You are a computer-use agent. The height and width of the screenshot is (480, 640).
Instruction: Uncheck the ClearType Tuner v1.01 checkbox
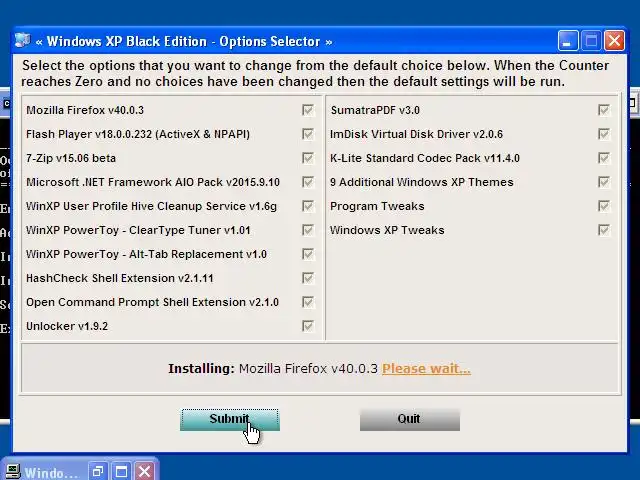coord(308,230)
